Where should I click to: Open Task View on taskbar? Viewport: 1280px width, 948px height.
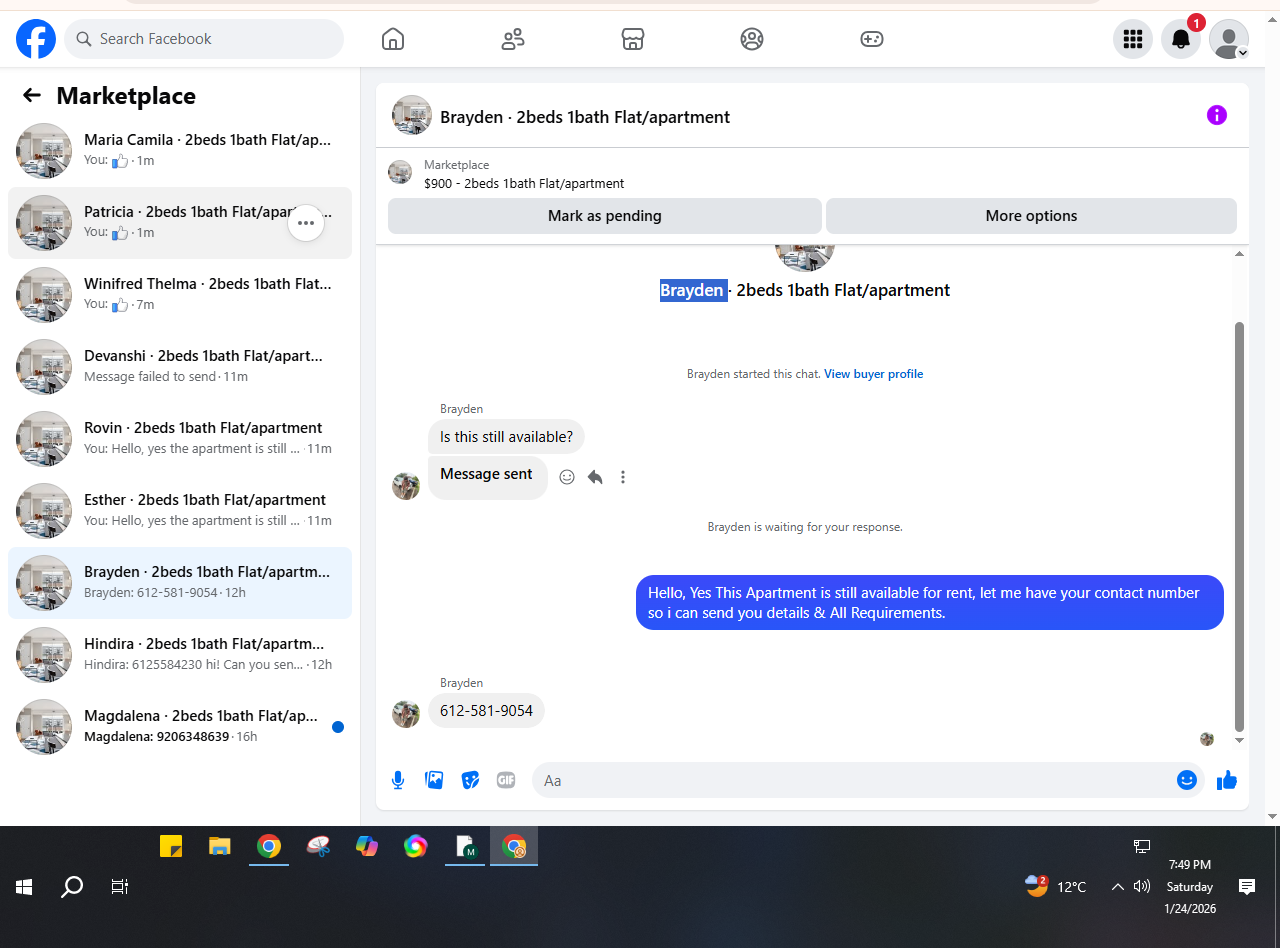(x=120, y=886)
